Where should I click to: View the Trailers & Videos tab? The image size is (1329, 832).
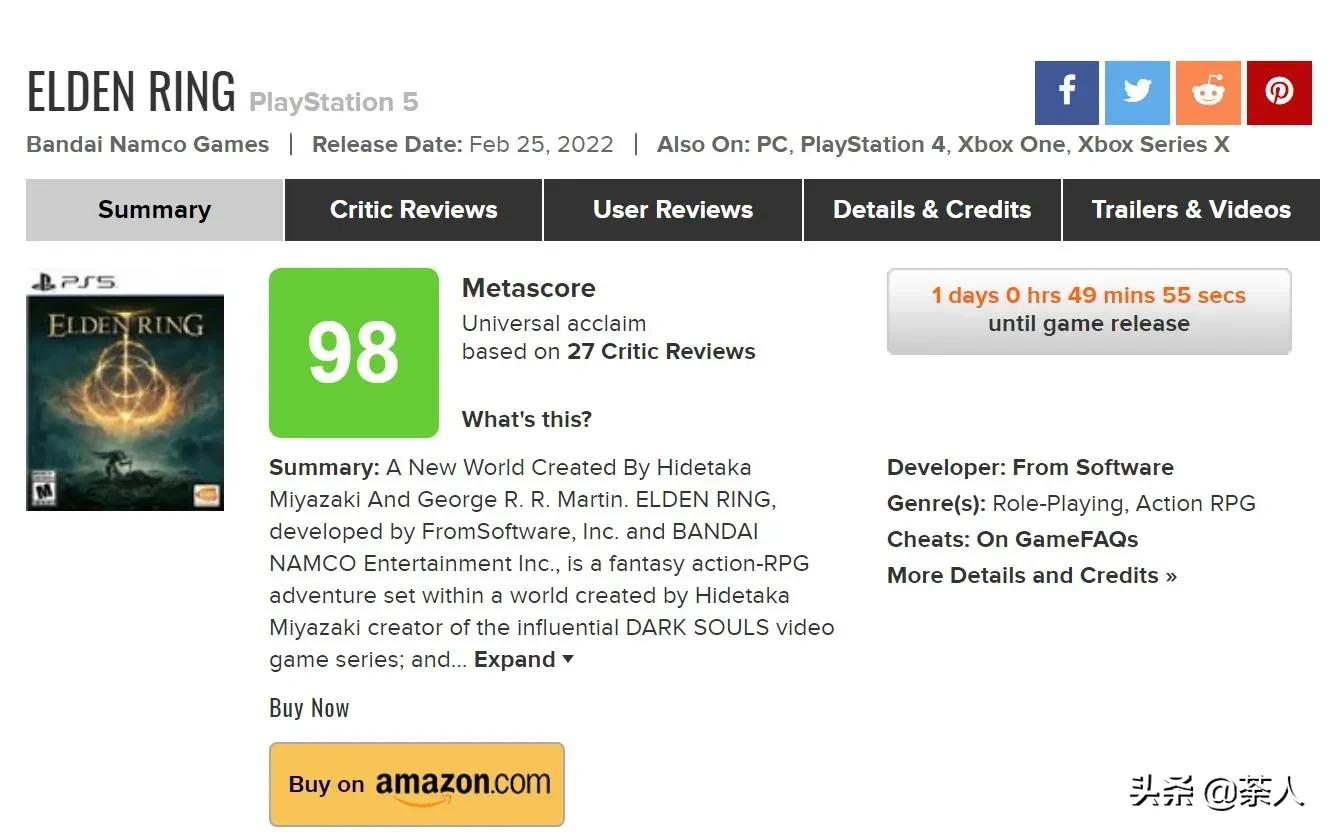point(1190,210)
